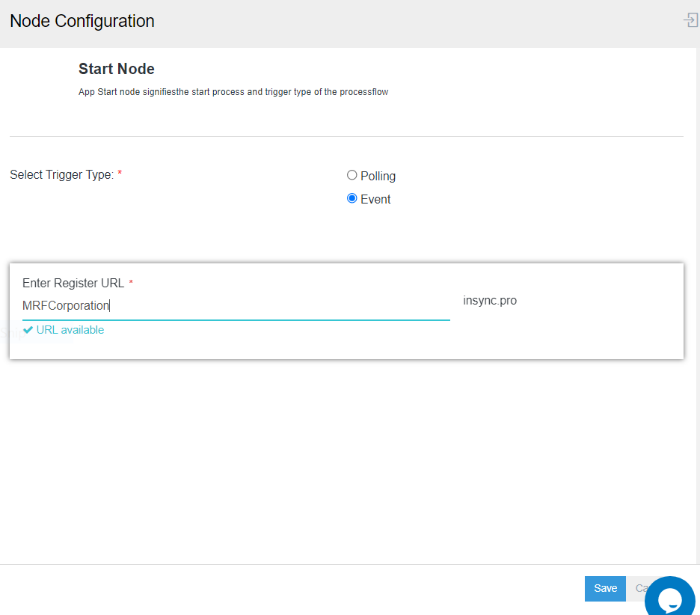This screenshot has width=700, height=615.
Task: Click the Node Configuration panel title
Action: coord(82,21)
